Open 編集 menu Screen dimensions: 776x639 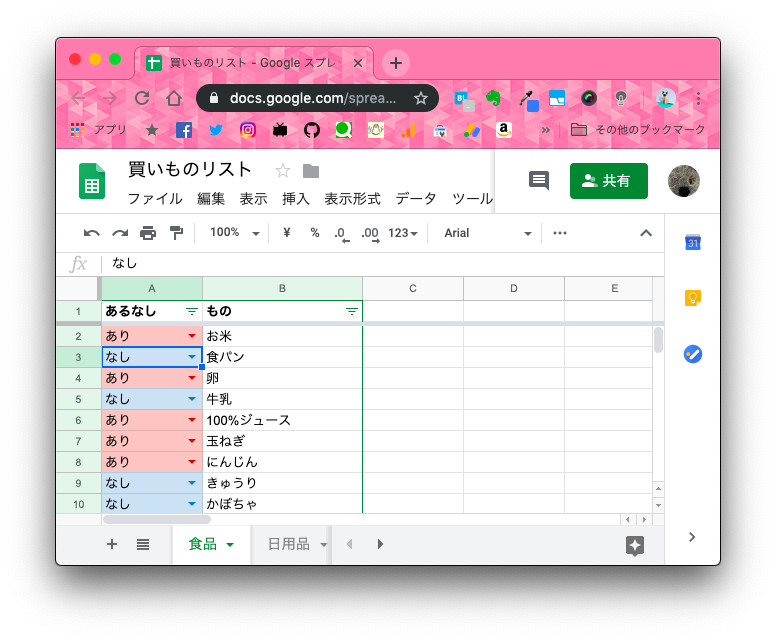click(x=211, y=199)
